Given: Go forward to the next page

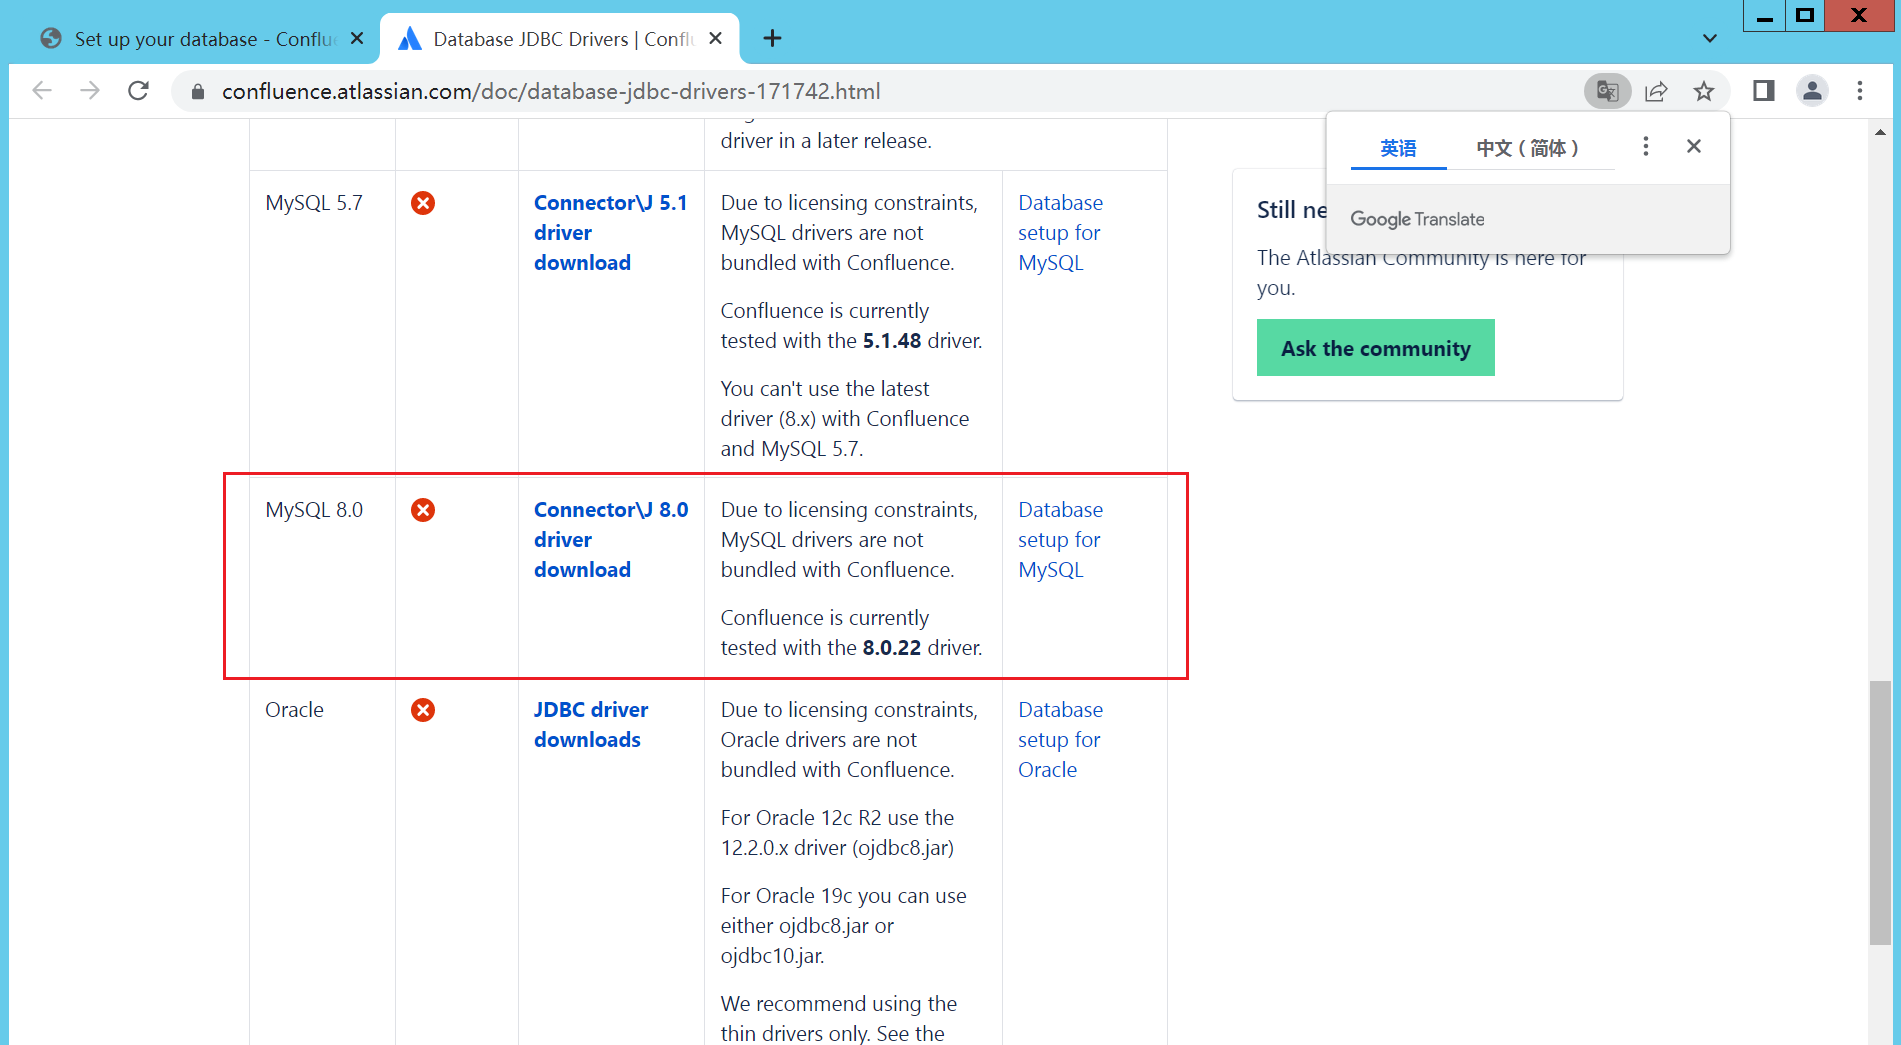Looking at the screenshot, I should (90, 91).
